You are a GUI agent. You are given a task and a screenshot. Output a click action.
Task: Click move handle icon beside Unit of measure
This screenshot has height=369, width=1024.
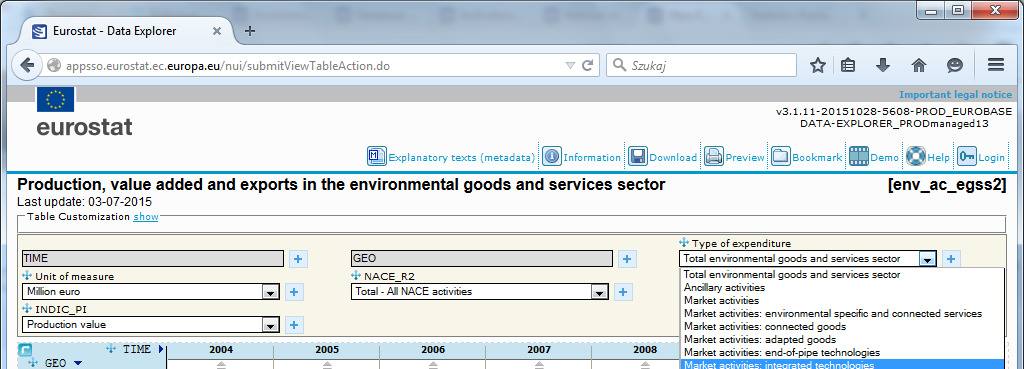tap(27, 276)
